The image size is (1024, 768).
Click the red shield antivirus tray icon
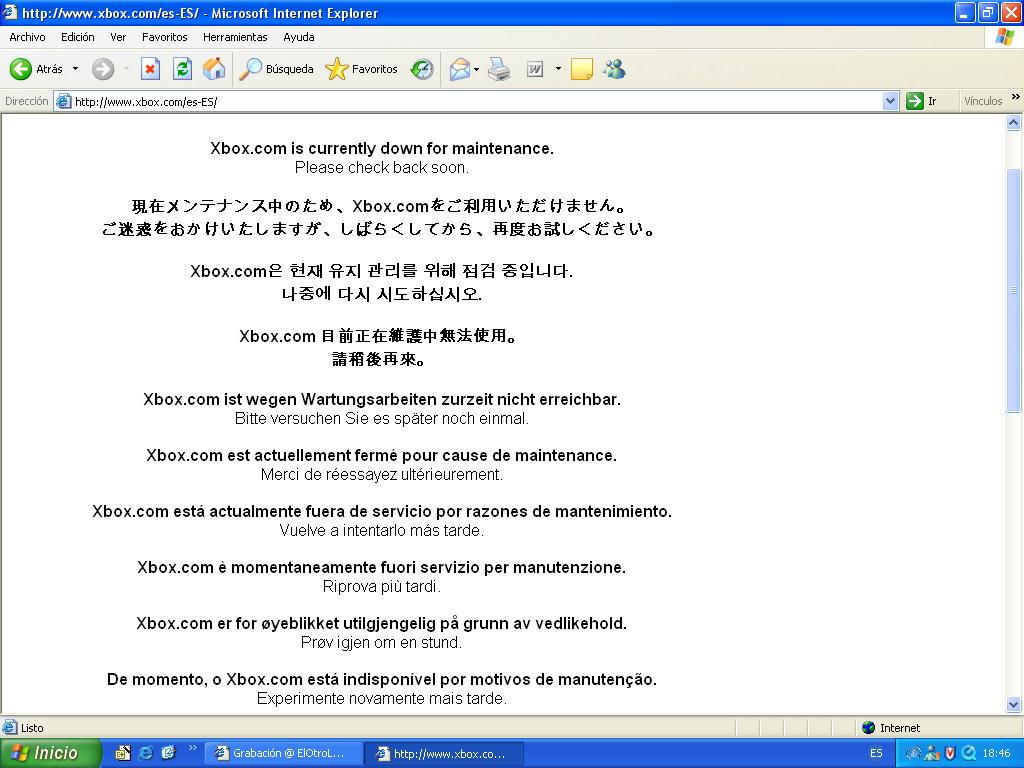click(x=950, y=753)
